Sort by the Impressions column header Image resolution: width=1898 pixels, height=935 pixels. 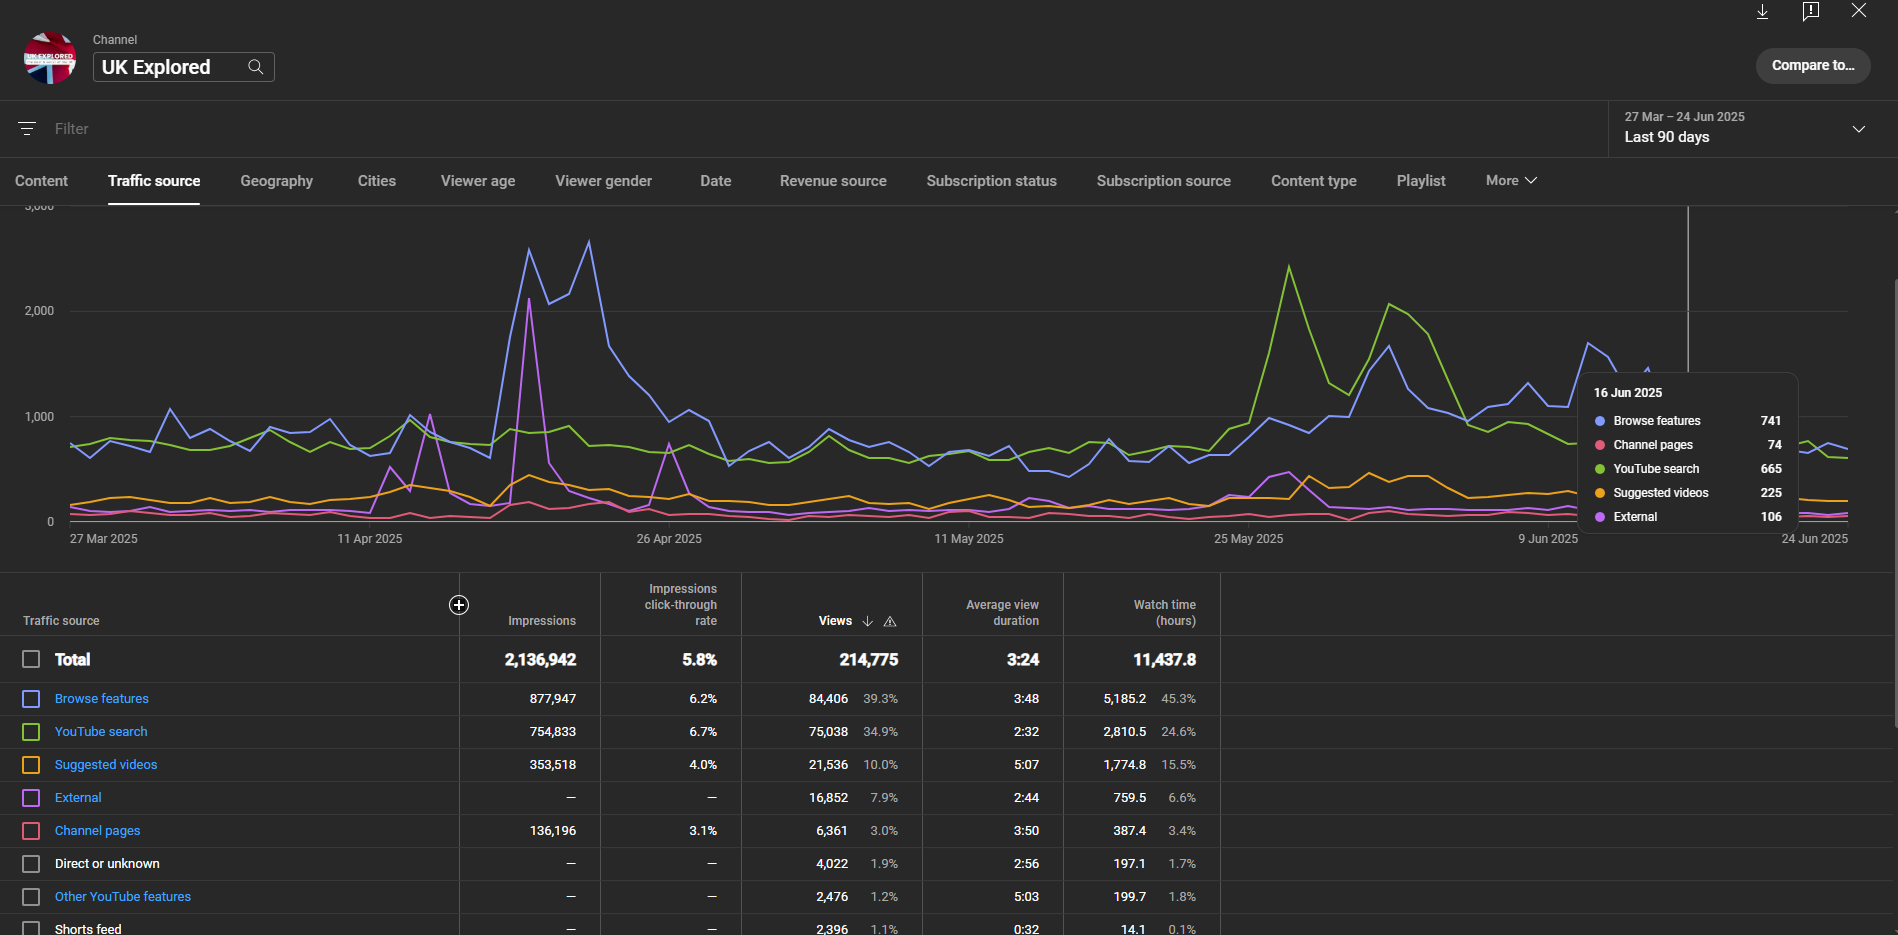[x=542, y=621]
